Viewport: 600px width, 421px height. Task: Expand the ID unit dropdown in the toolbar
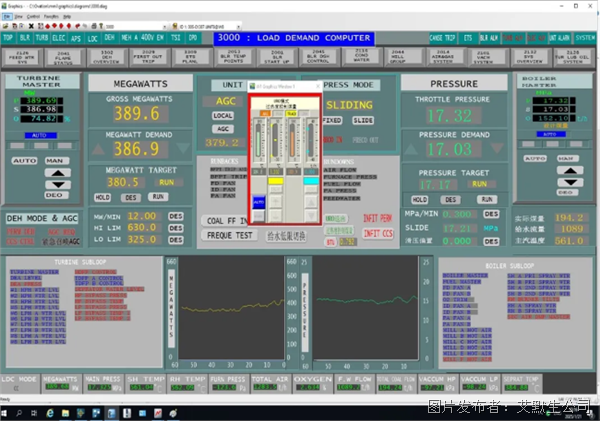pyautogui.click(x=238, y=26)
